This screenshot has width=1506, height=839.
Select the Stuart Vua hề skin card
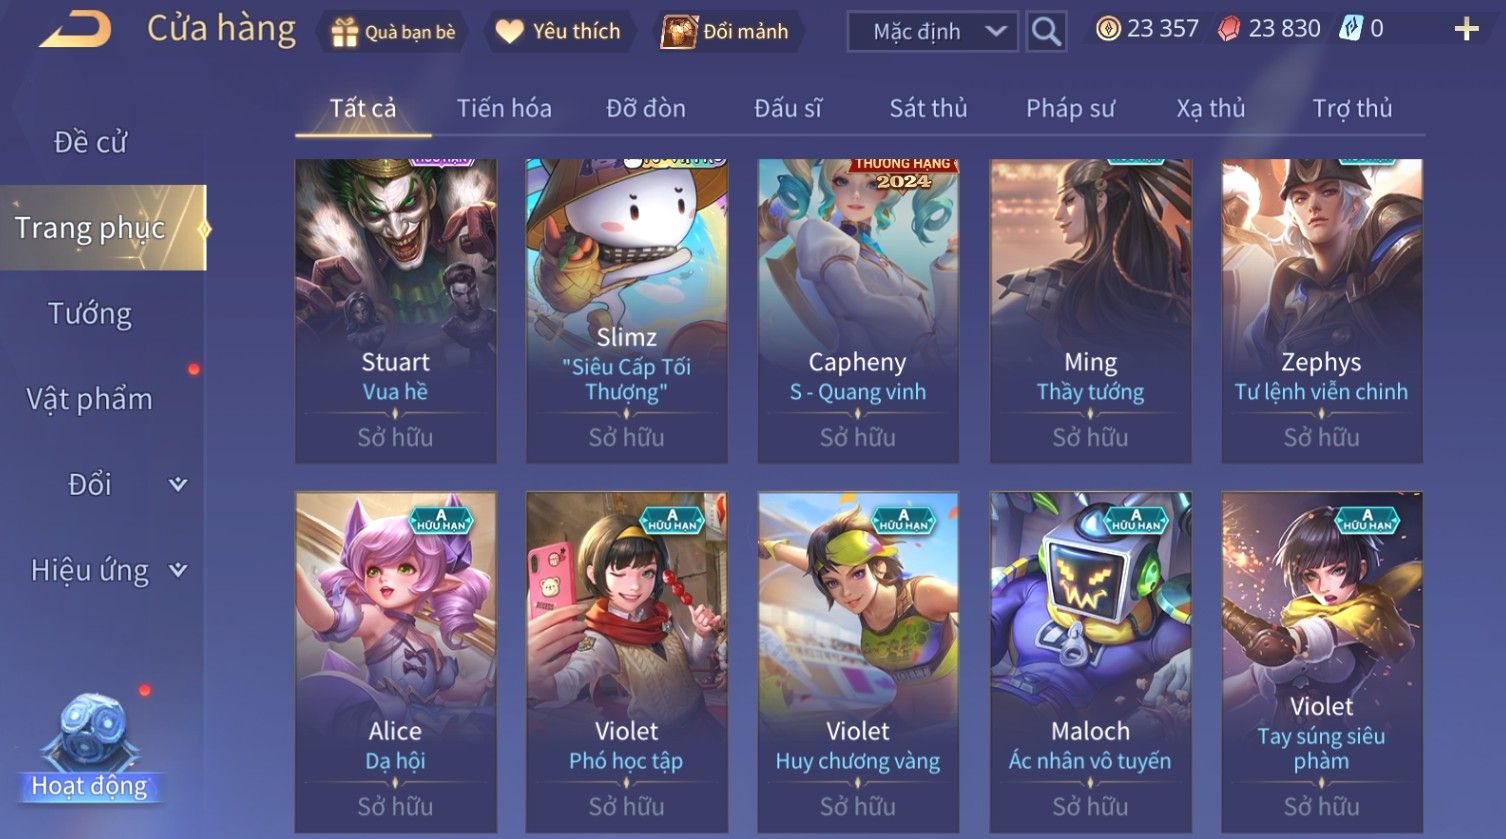click(396, 310)
